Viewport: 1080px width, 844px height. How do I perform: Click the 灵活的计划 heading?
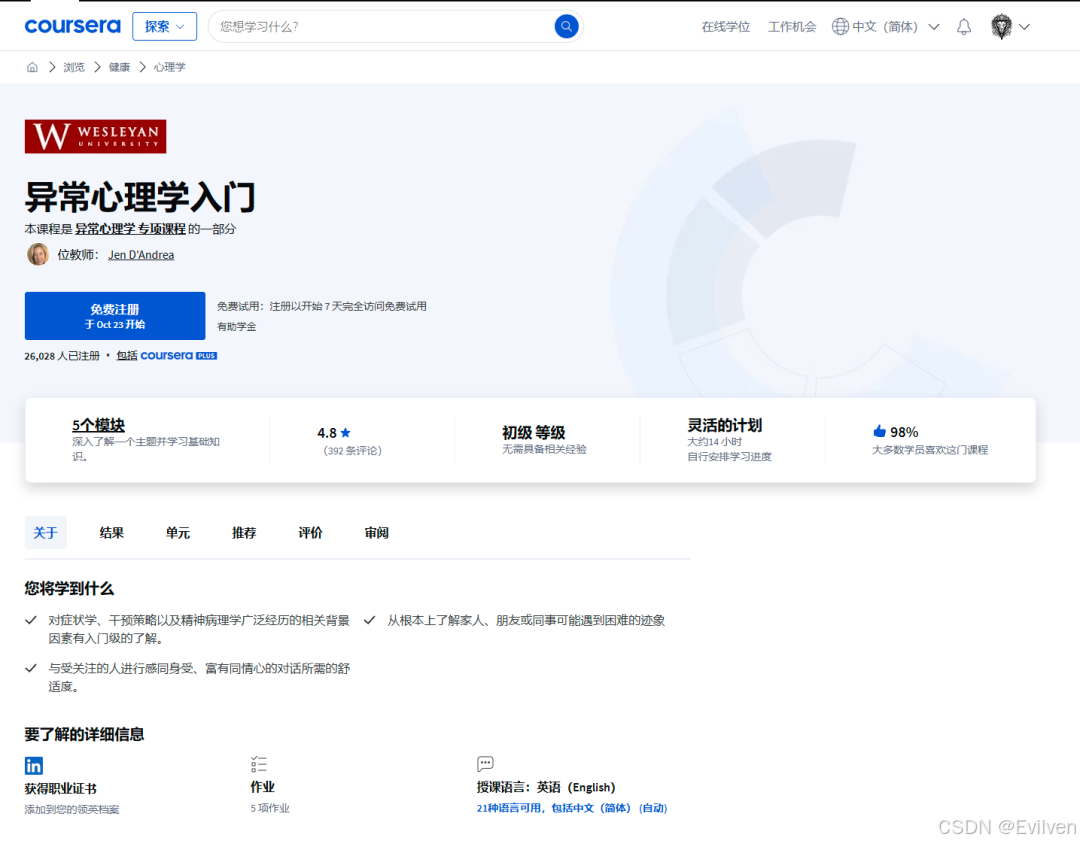coord(725,425)
